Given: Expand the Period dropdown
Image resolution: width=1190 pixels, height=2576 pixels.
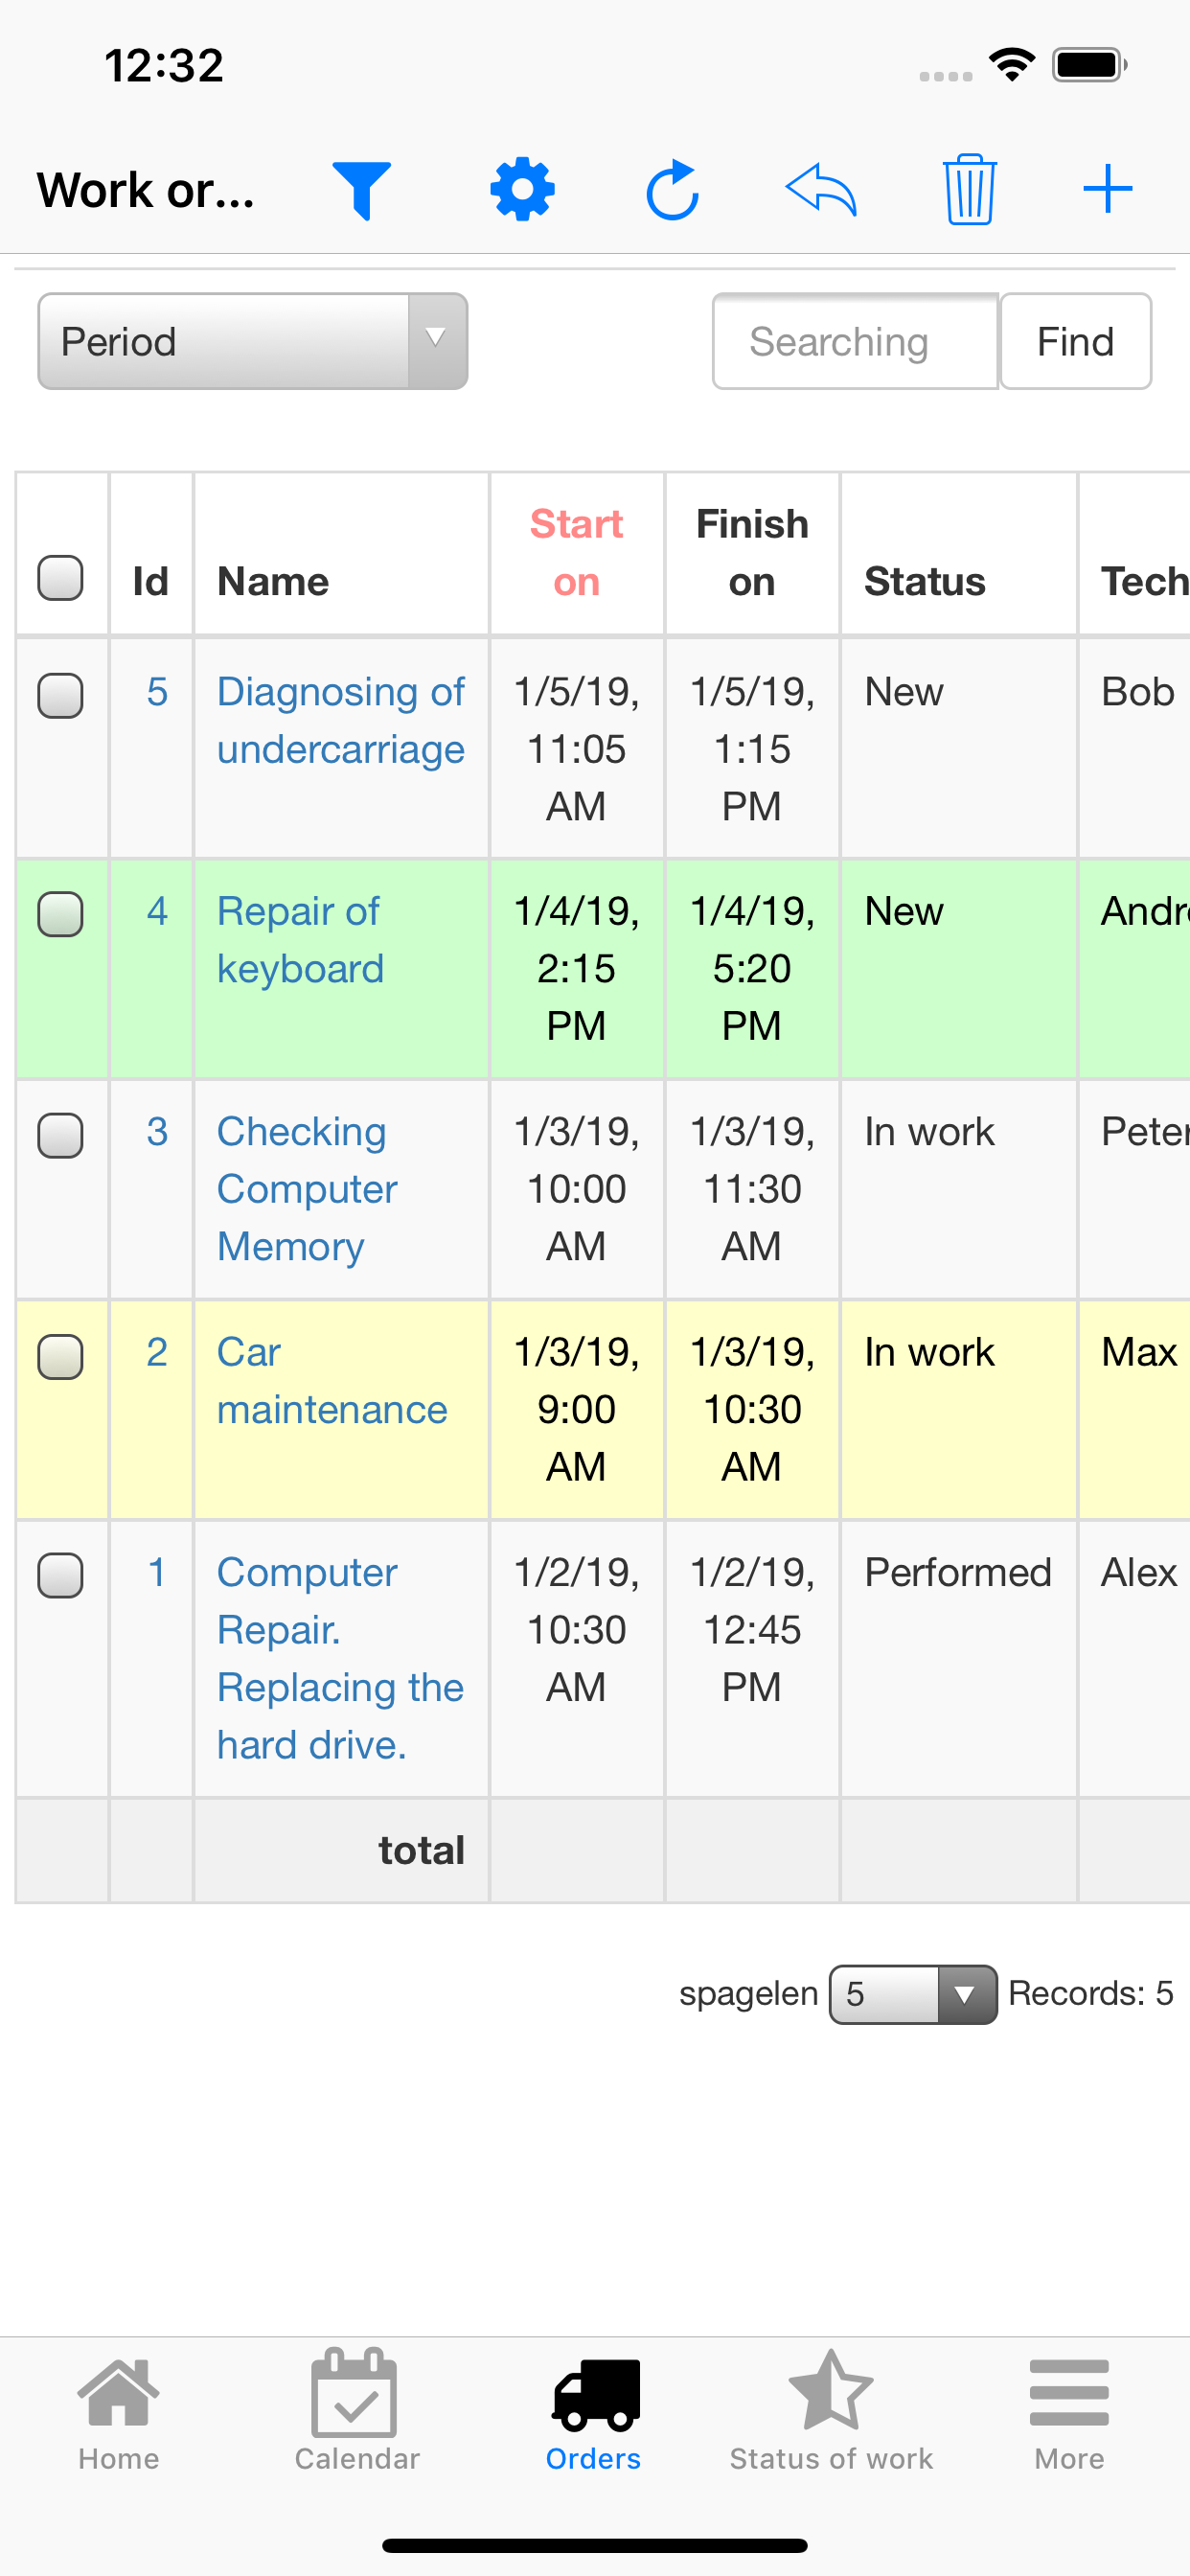Looking at the screenshot, I should pyautogui.click(x=252, y=342).
